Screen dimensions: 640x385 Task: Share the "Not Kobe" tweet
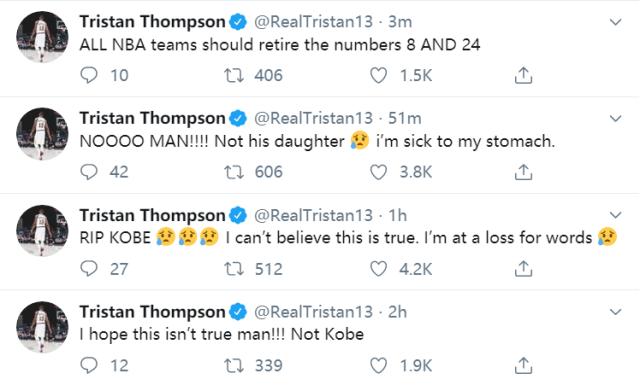523,365
